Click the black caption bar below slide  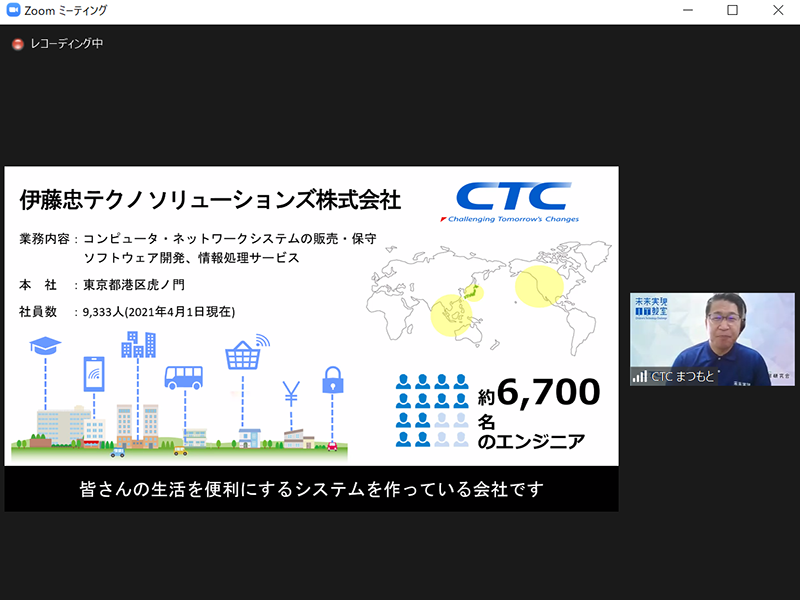click(x=311, y=490)
